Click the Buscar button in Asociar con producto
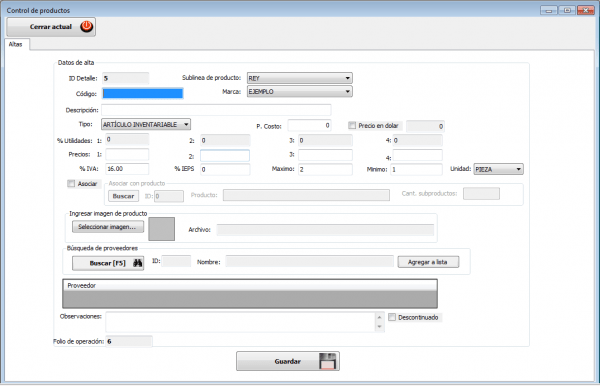Viewport: 600px width, 386px height. (x=123, y=196)
